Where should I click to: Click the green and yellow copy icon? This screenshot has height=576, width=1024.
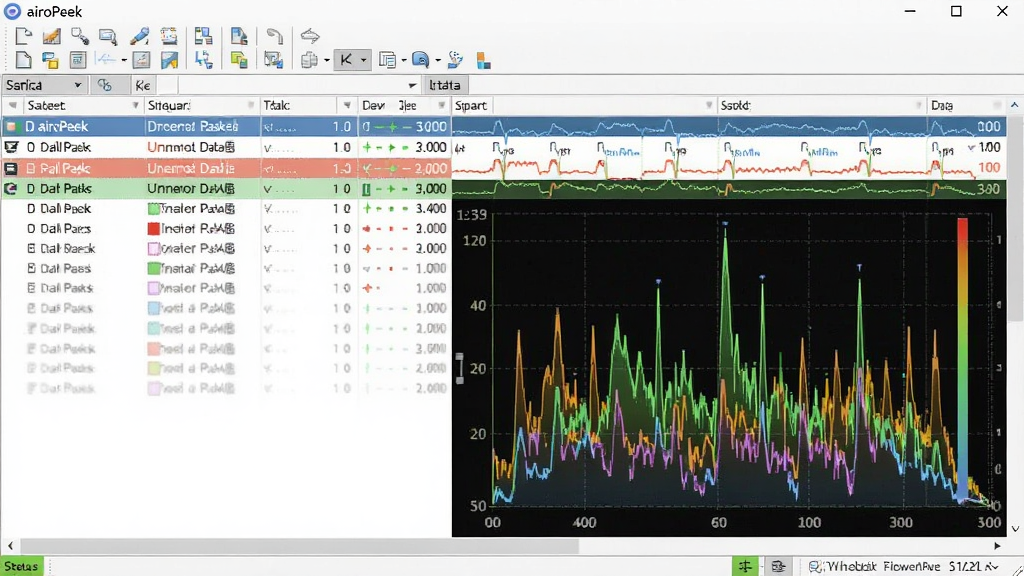[x=239, y=61]
